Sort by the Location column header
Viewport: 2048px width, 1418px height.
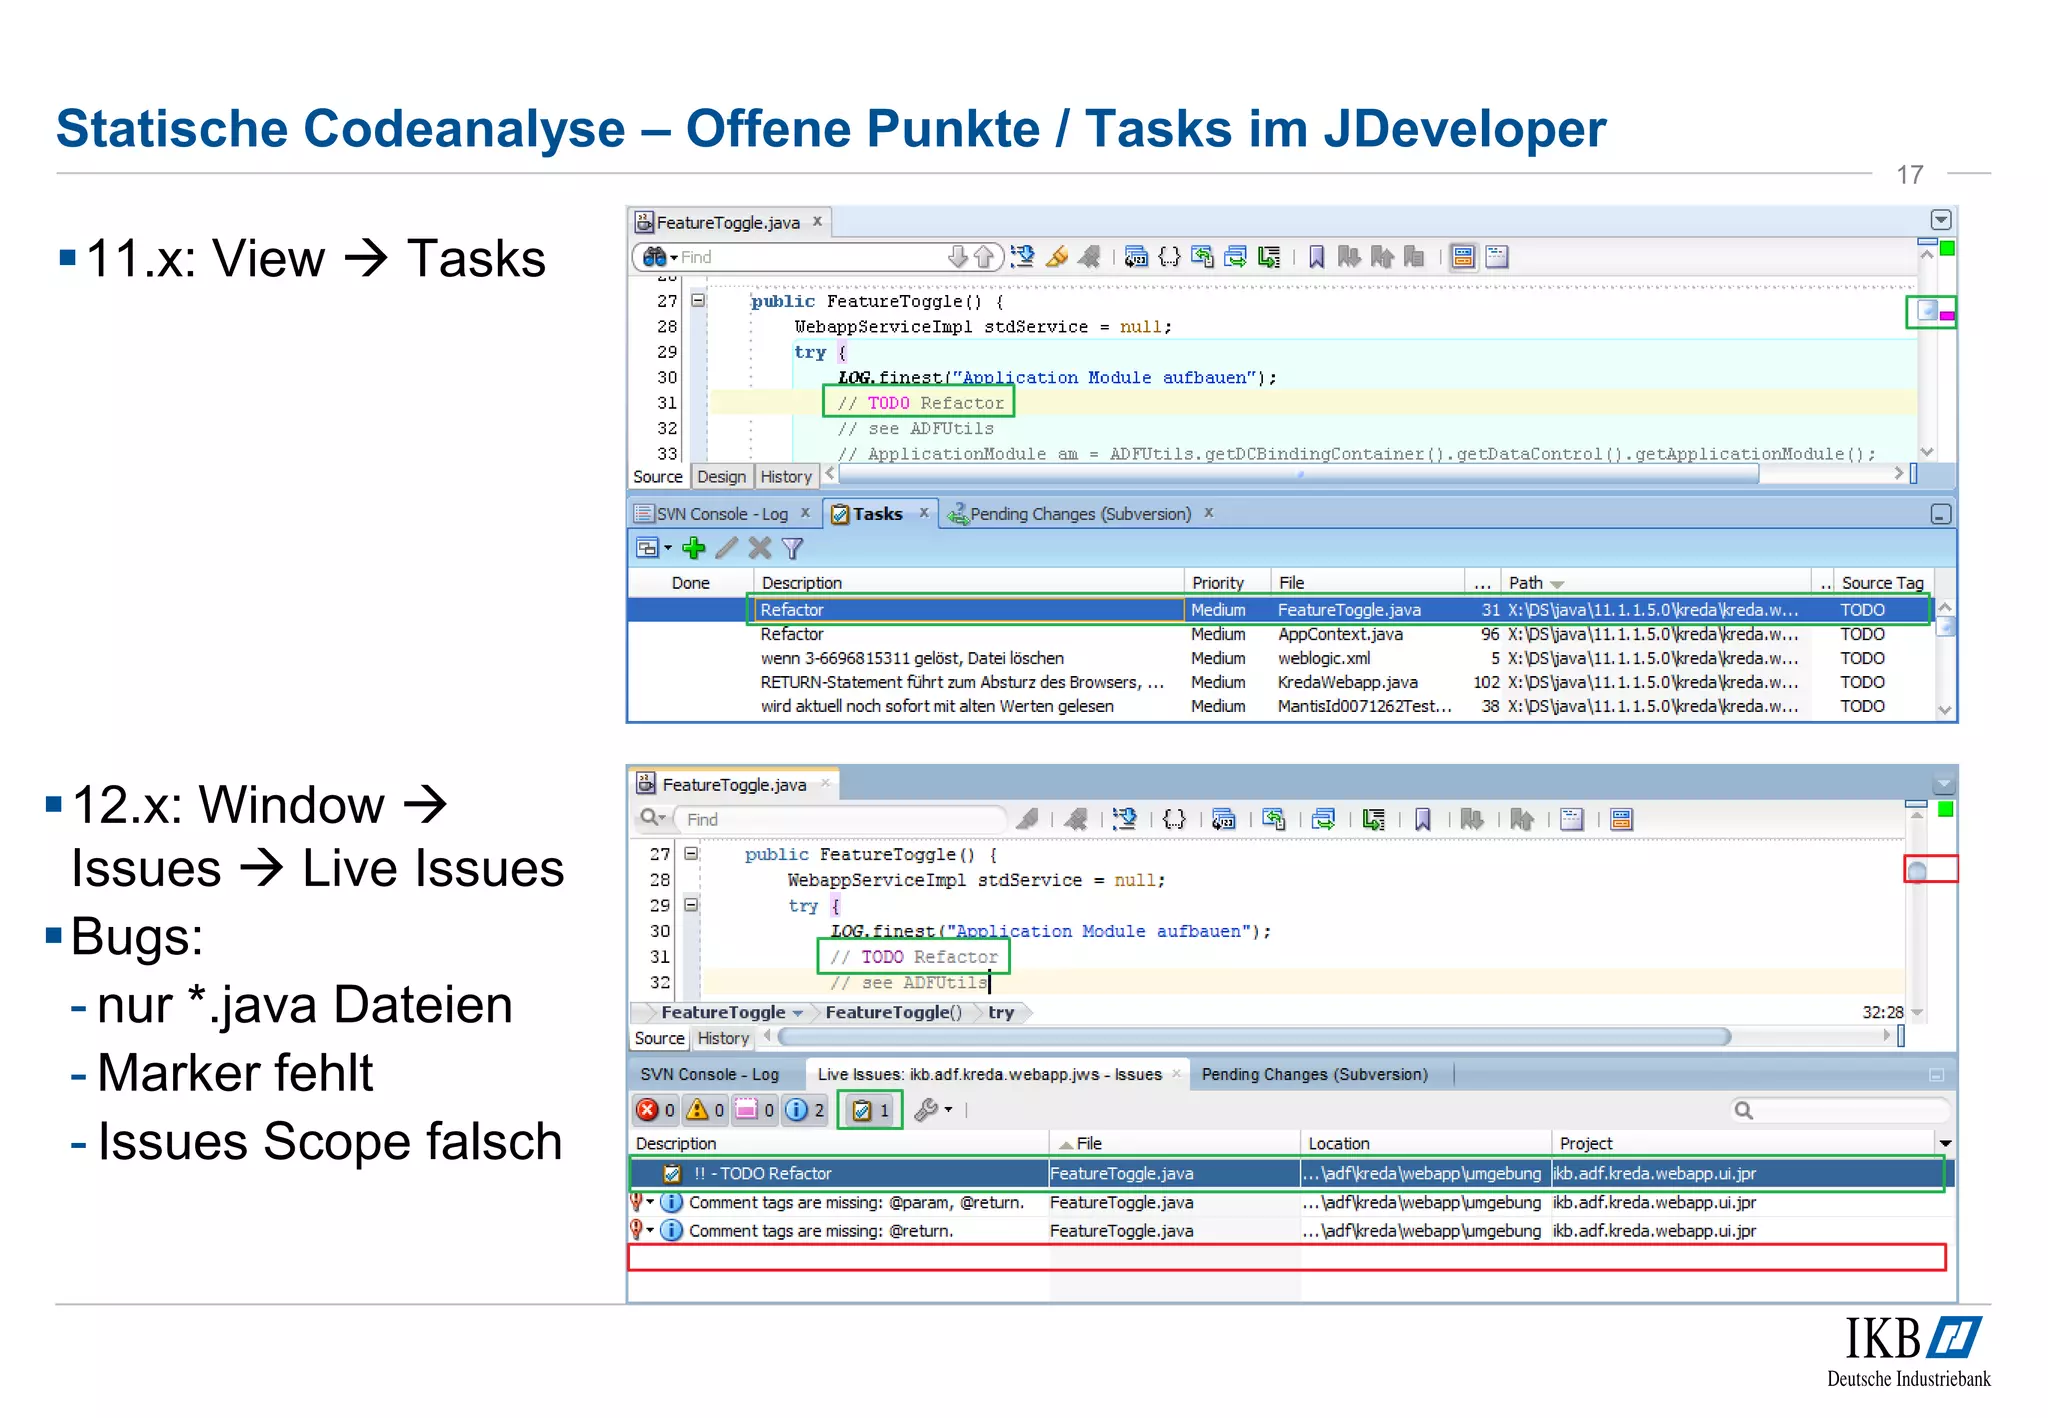(1424, 1143)
